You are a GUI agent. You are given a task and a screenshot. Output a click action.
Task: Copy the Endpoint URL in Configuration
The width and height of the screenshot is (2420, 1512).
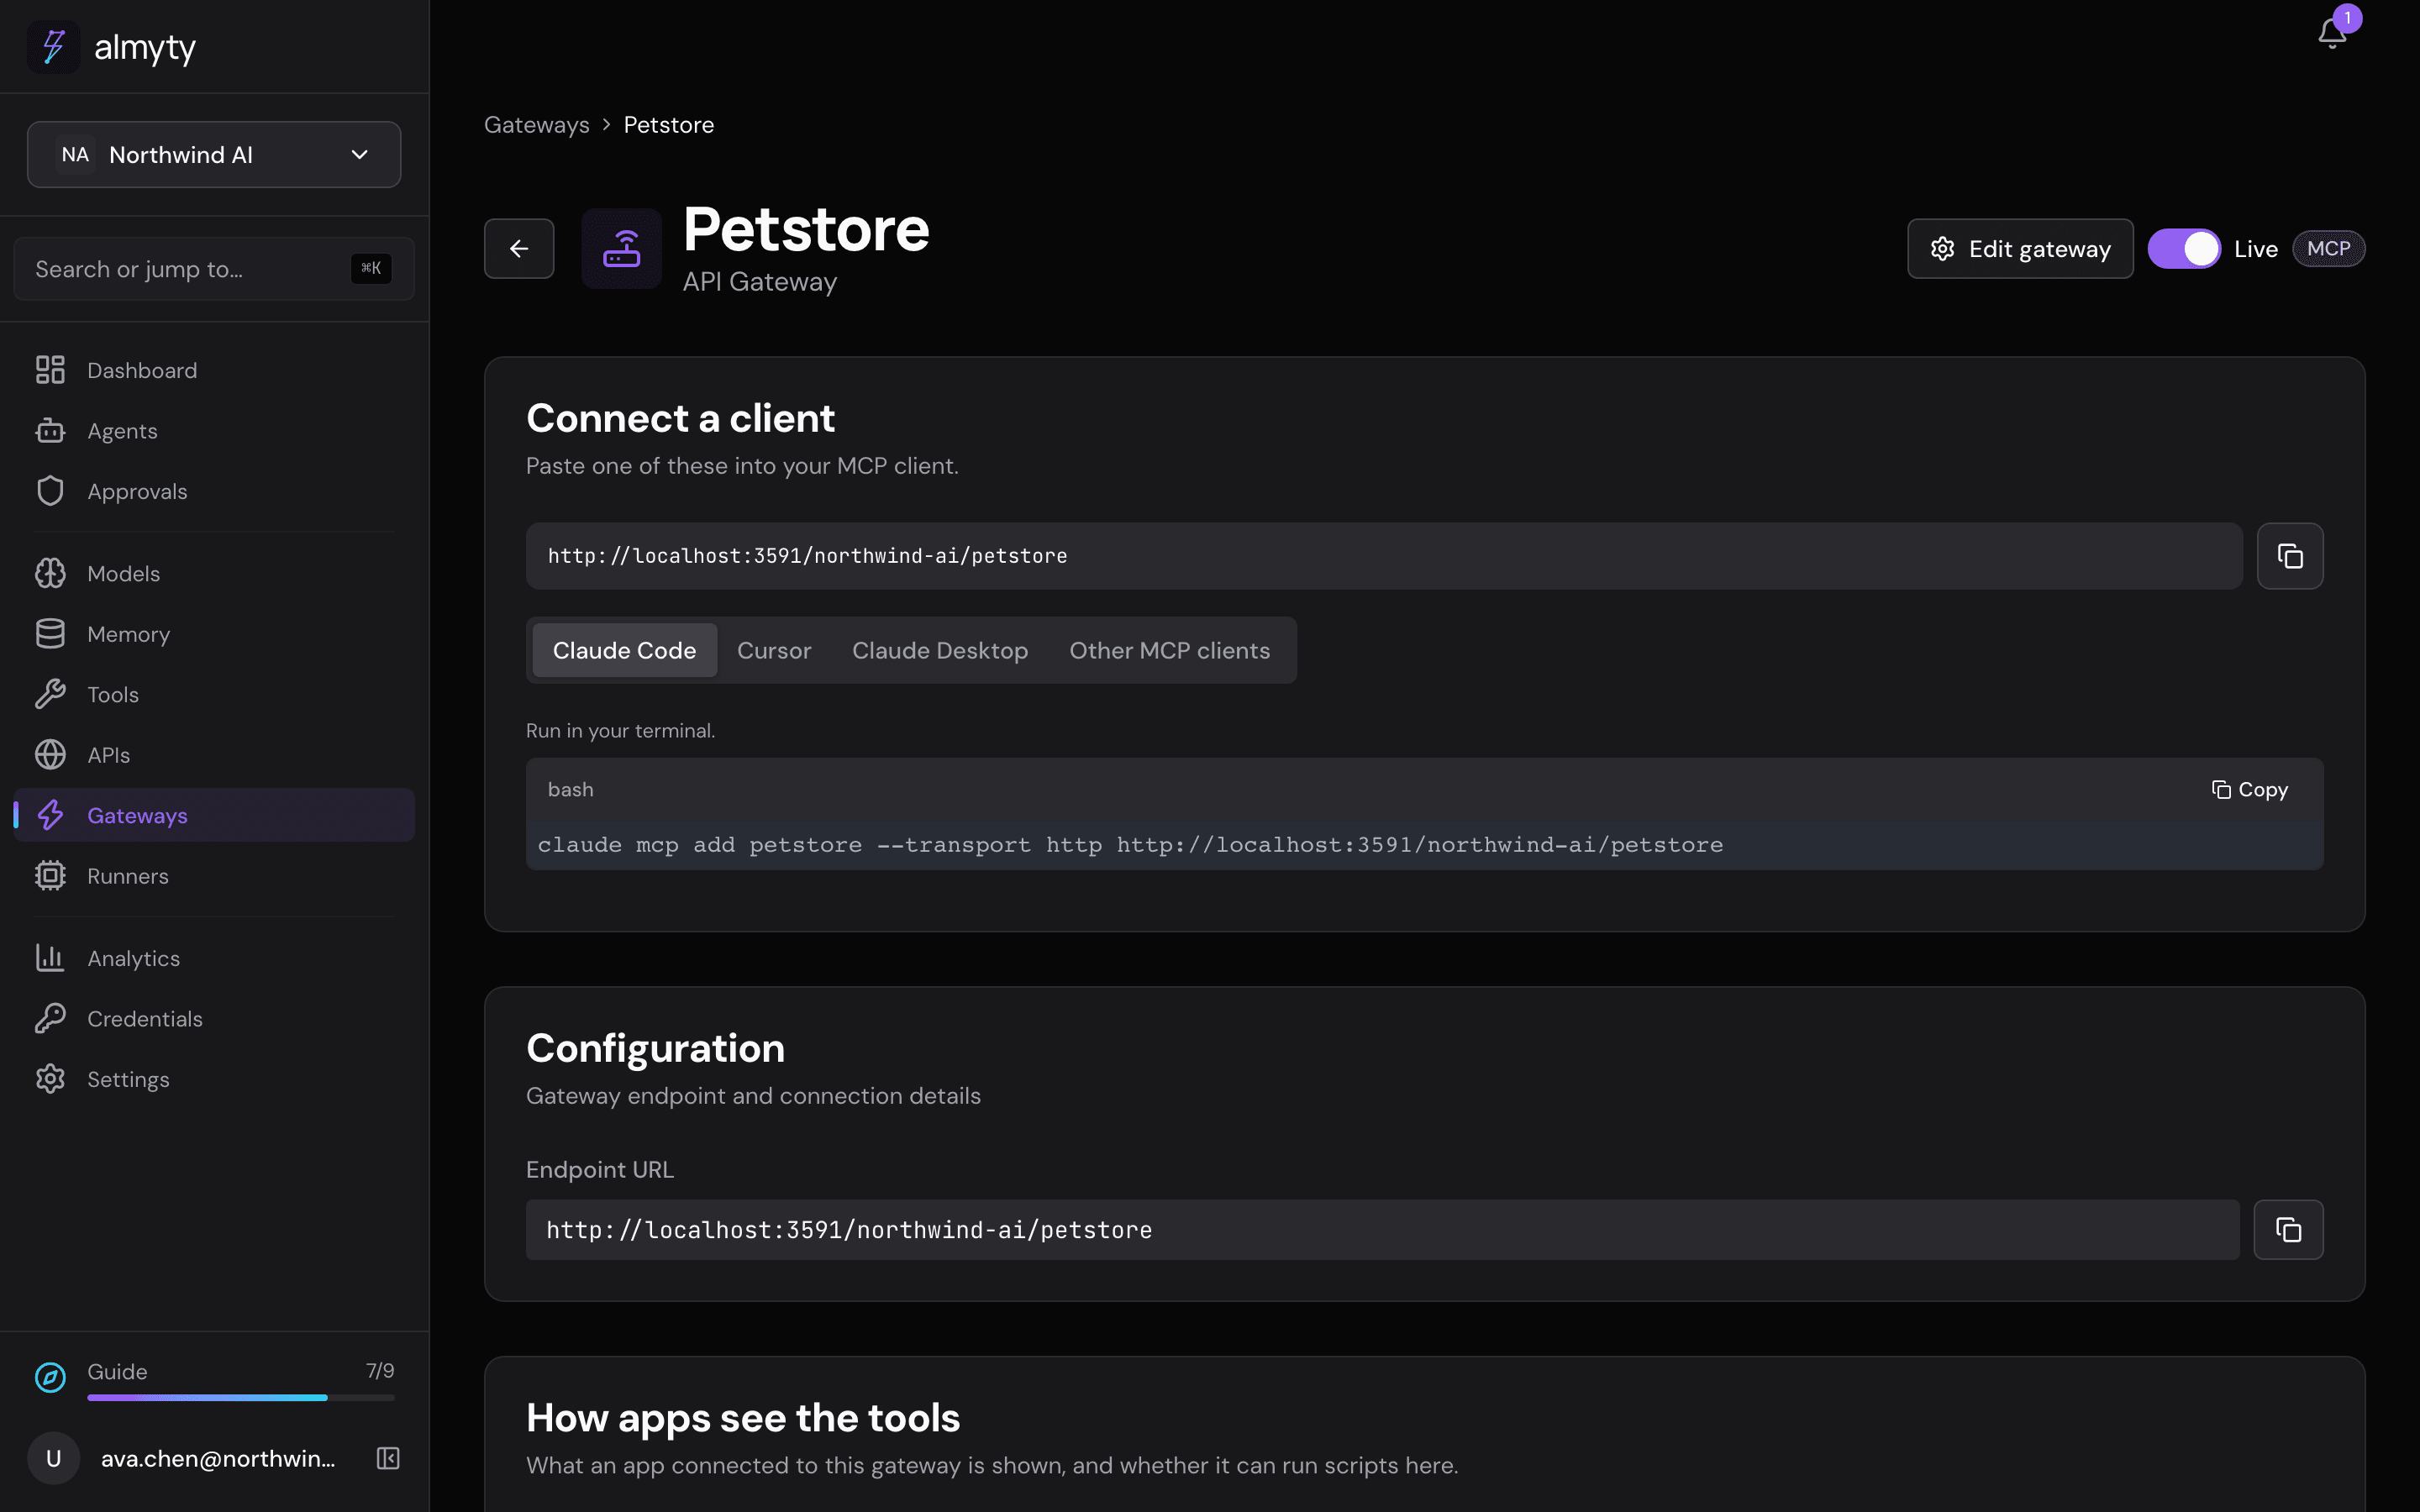2288,1229
